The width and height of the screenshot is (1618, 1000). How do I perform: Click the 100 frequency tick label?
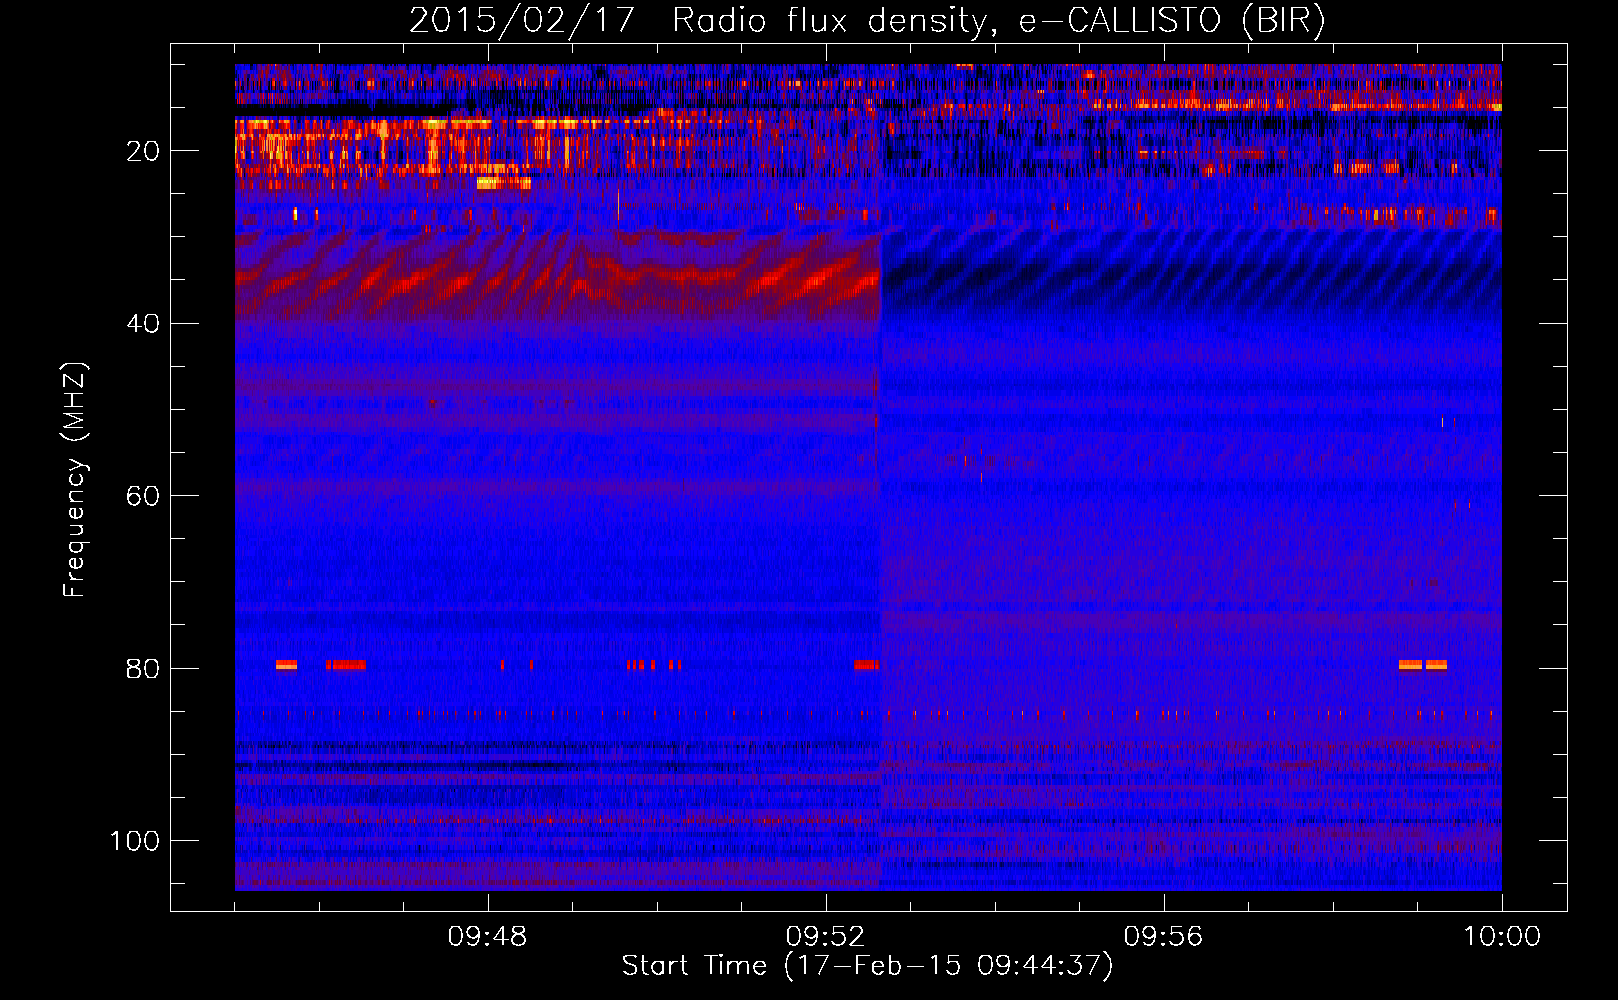[134, 841]
